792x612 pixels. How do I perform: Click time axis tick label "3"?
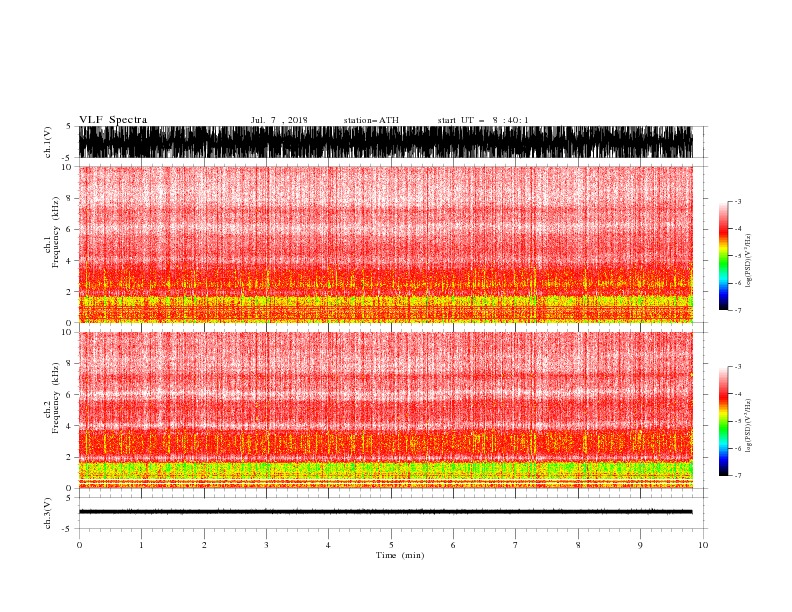(x=266, y=545)
